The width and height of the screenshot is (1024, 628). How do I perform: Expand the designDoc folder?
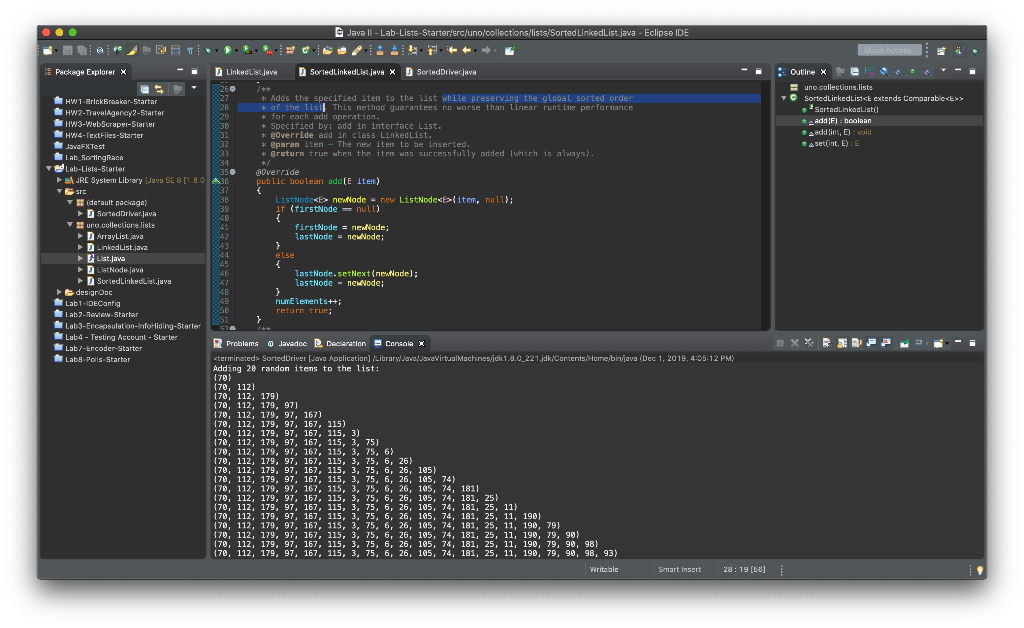59,292
